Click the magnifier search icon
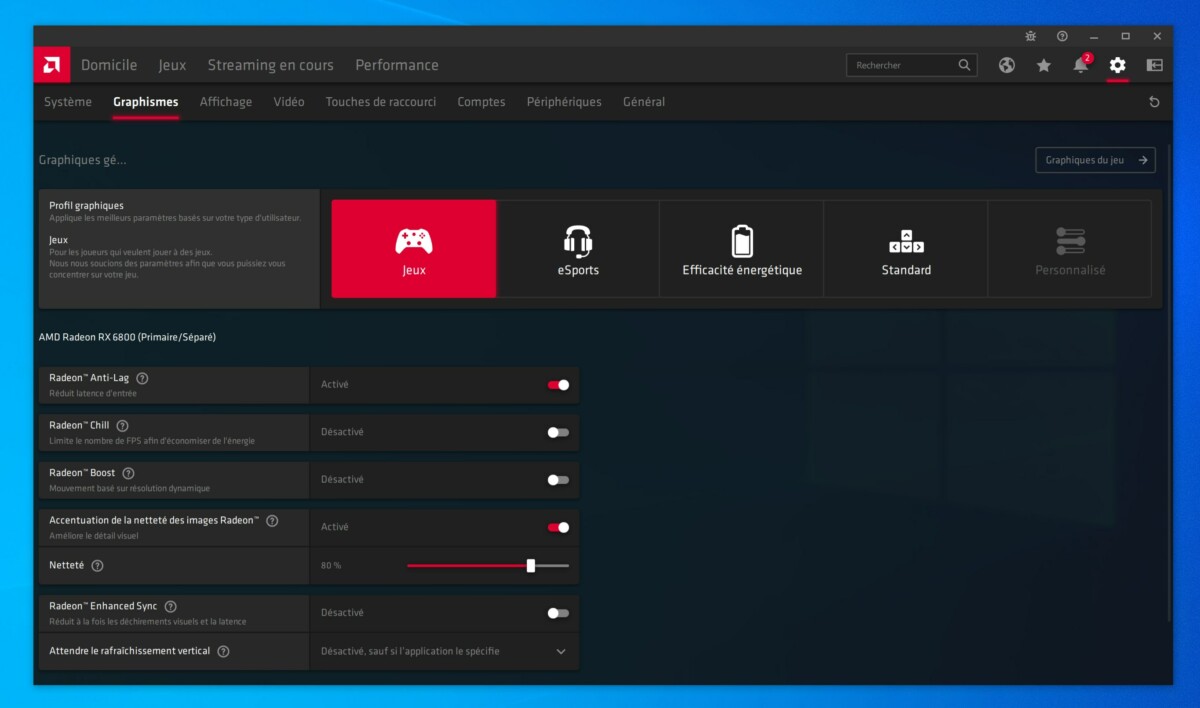The height and width of the screenshot is (708, 1200). (964, 65)
